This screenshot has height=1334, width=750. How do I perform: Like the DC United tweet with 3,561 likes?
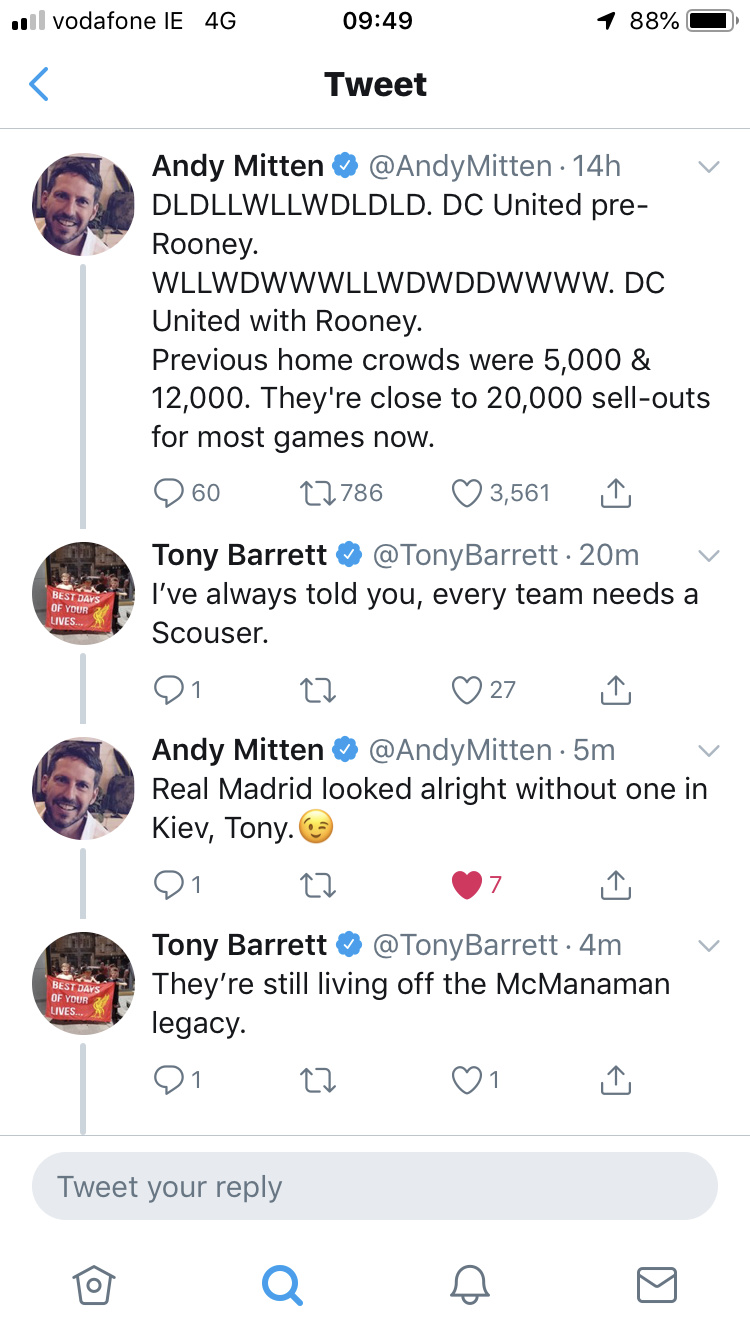pyautogui.click(x=467, y=492)
